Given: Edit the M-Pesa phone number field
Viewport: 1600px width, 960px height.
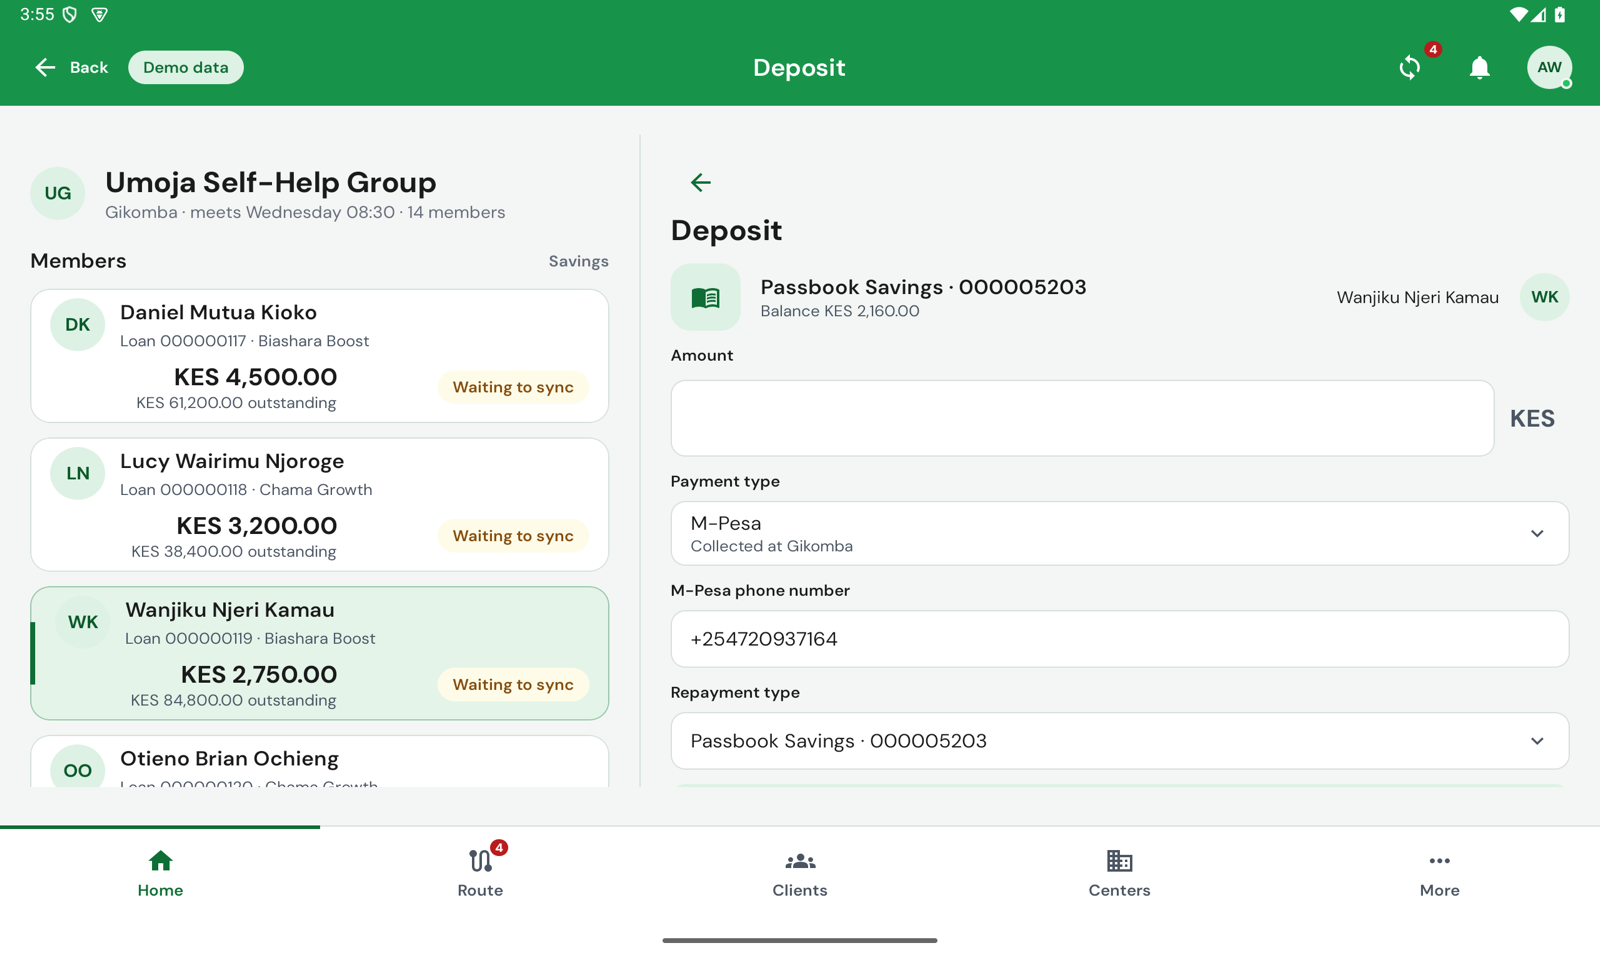Looking at the screenshot, I should click(x=1119, y=639).
